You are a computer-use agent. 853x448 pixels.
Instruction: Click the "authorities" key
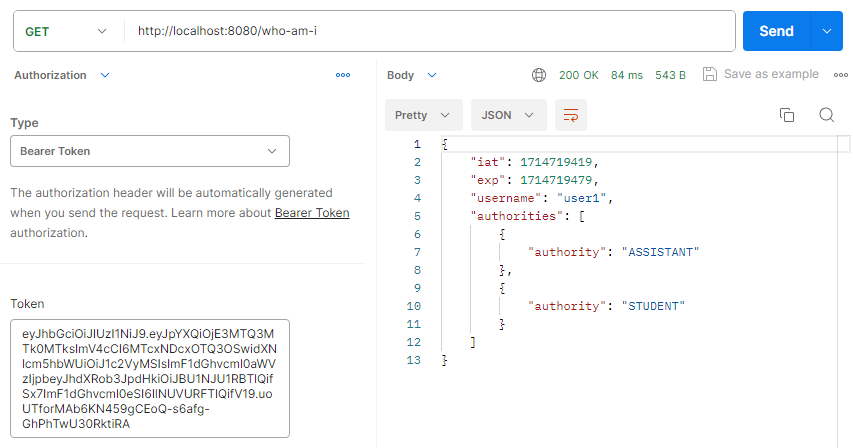tap(517, 216)
